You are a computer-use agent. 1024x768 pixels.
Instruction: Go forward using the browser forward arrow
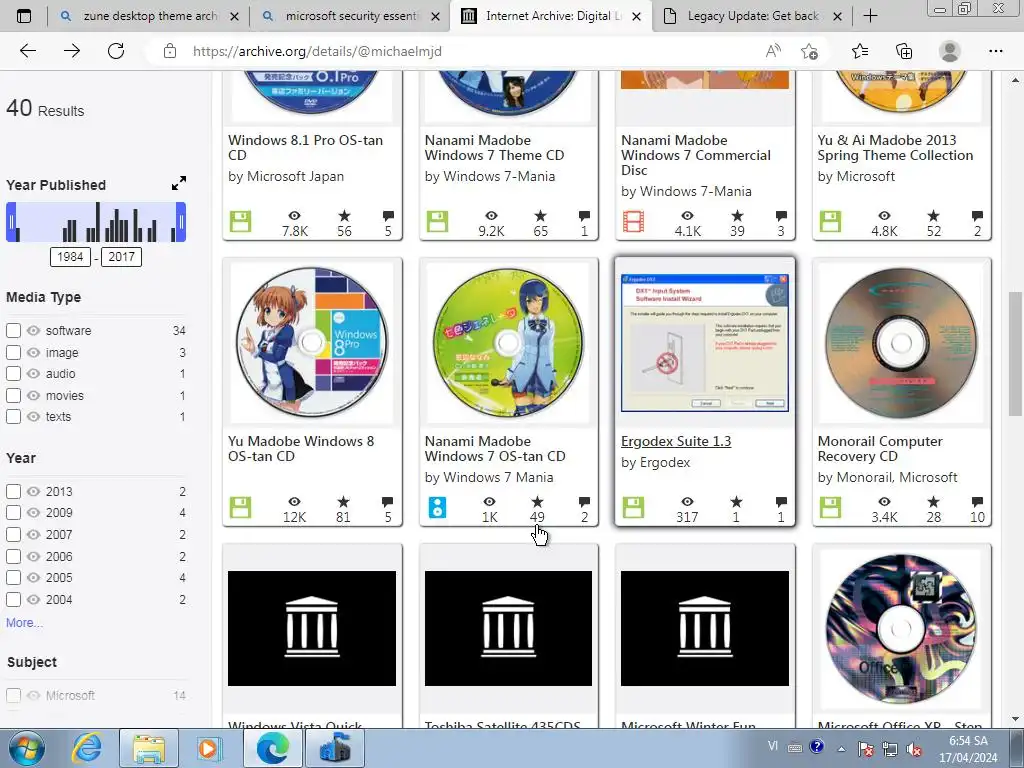click(x=72, y=51)
